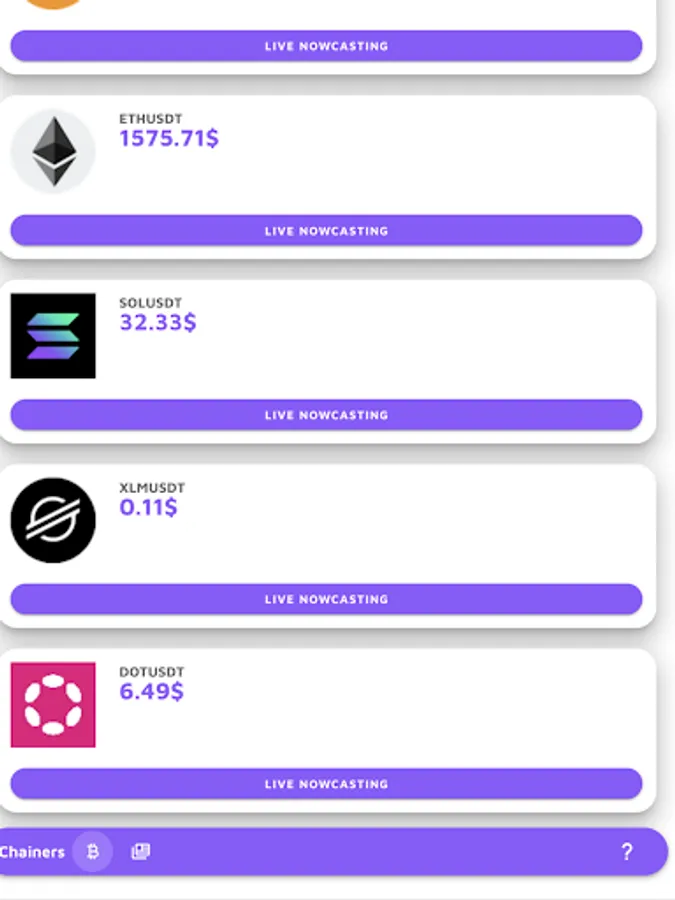The width and height of the screenshot is (675, 900).
Task: Click the Ethereum diamond logo
Action: coord(53,151)
